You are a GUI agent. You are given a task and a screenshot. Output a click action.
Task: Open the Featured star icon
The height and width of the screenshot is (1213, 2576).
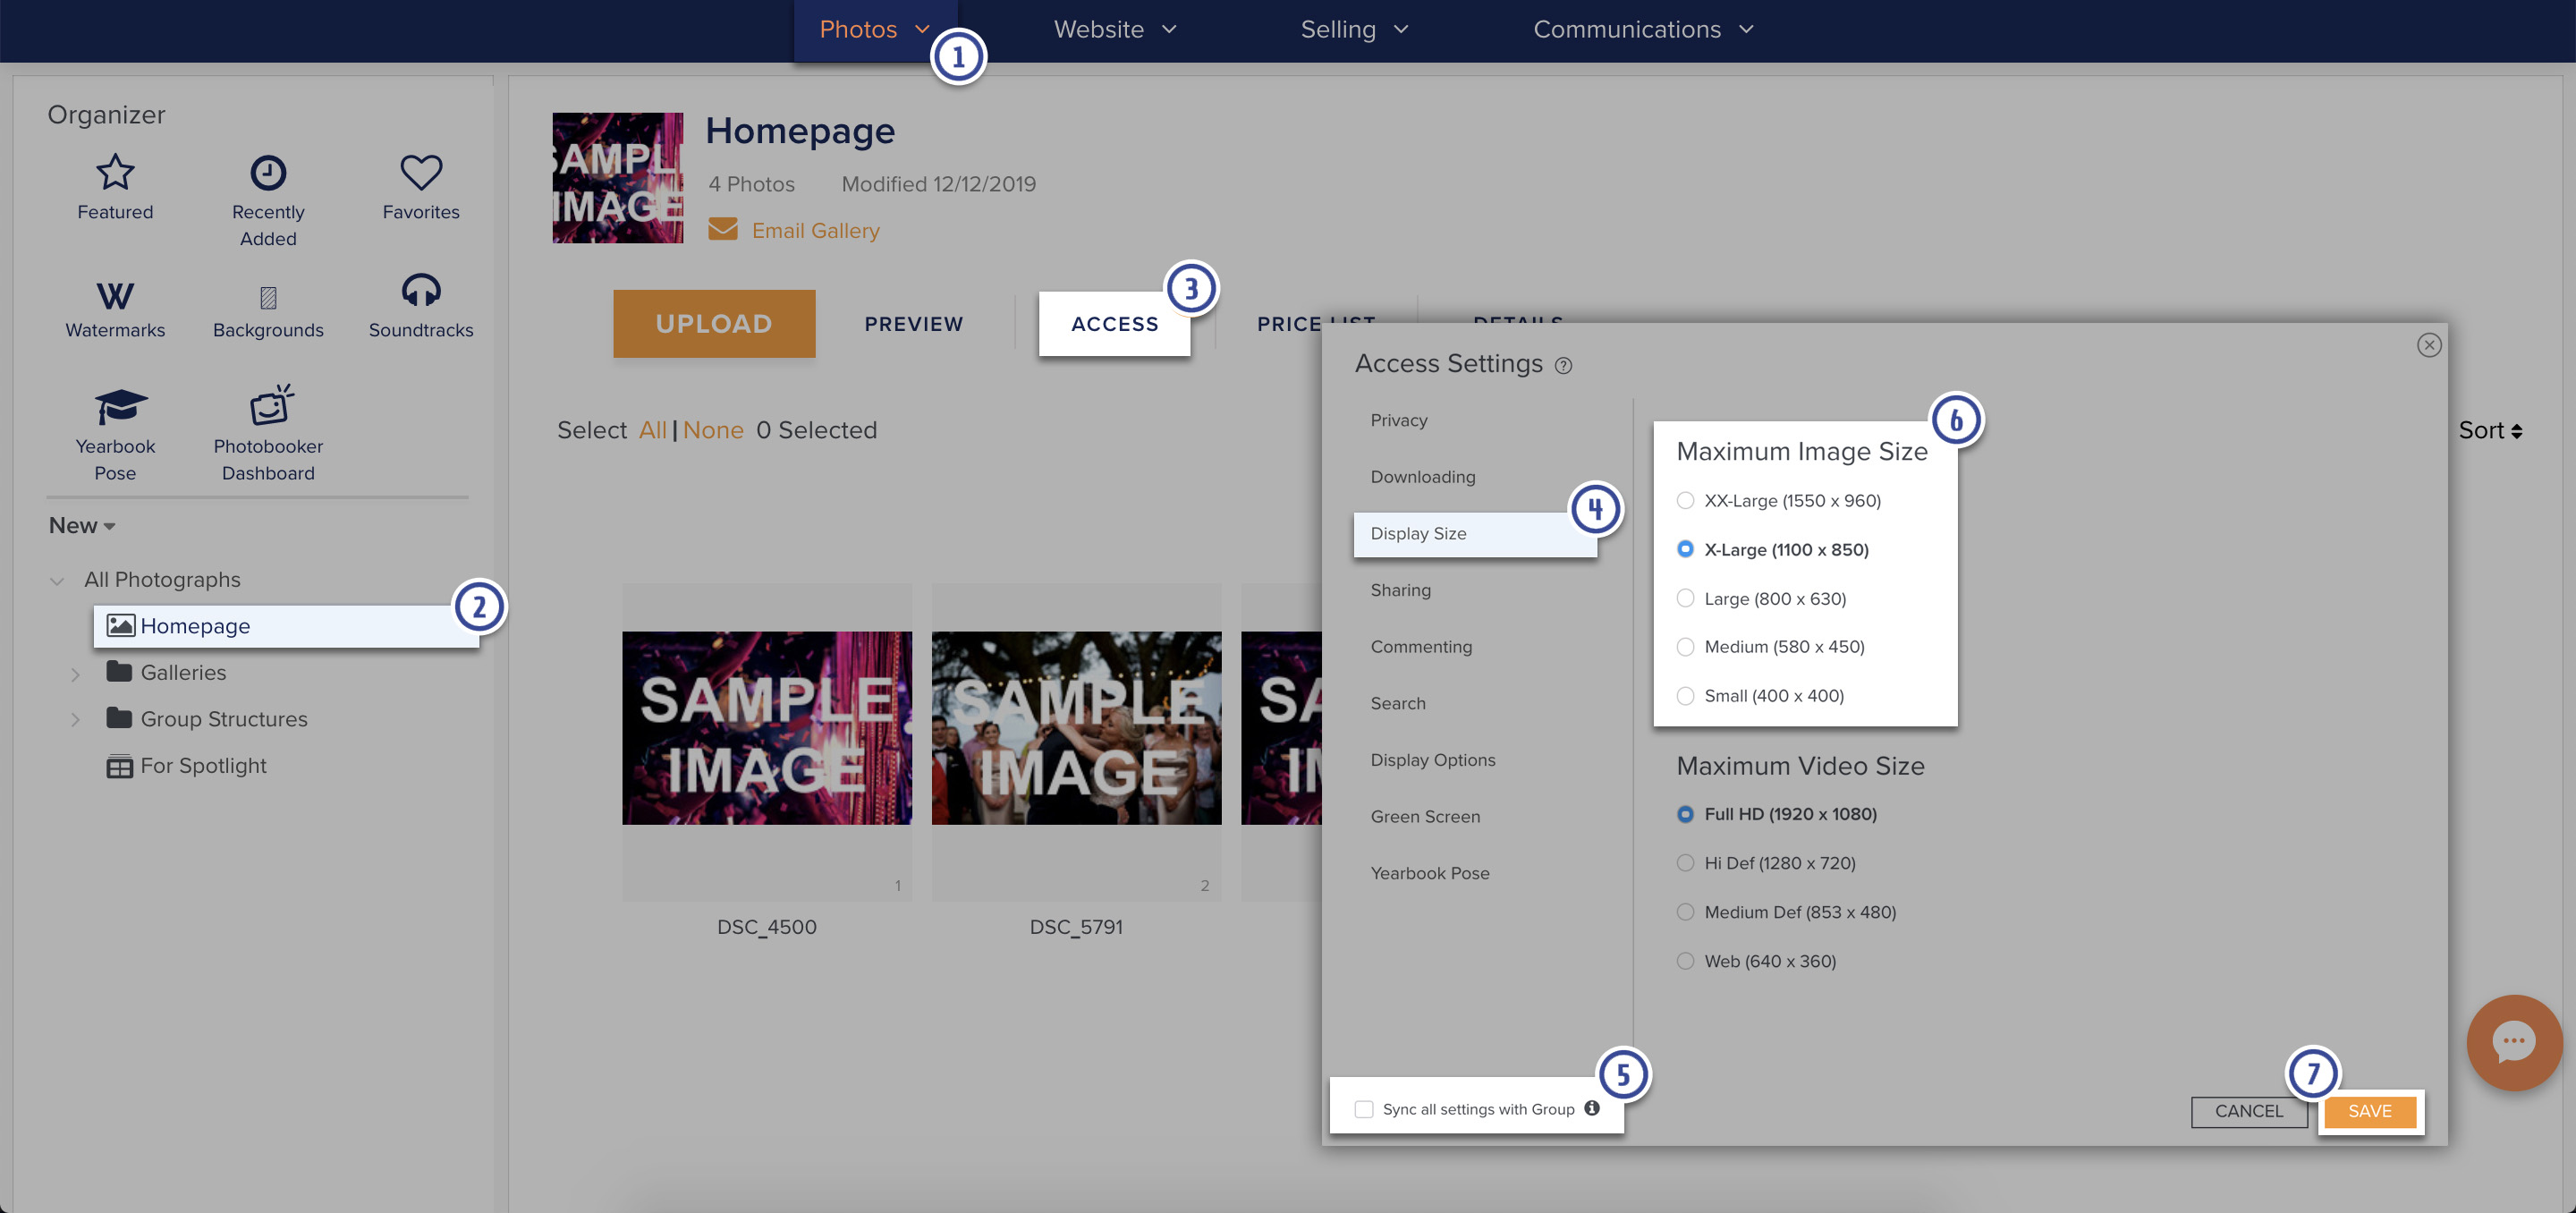click(115, 173)
